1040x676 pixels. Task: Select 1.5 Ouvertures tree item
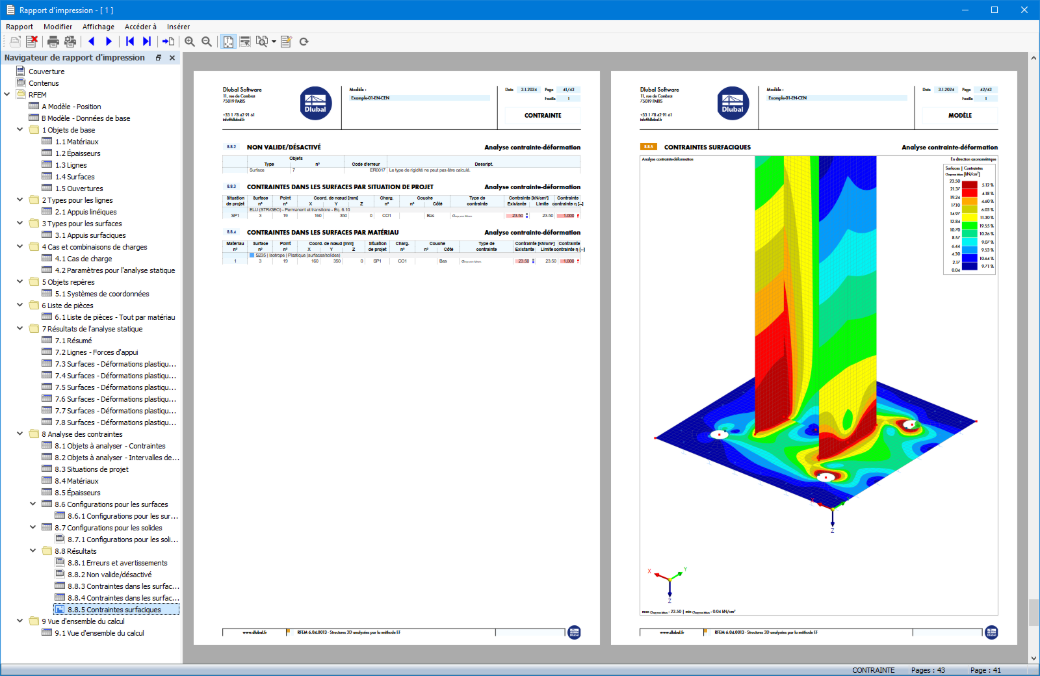pos(79,188)
